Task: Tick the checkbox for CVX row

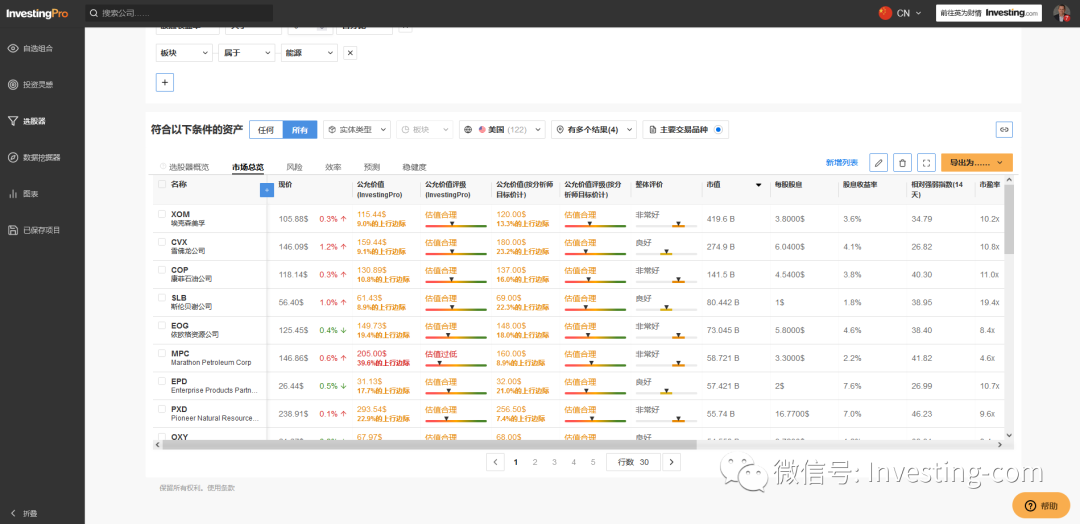Action: pyautogui.click(x=162, y=242)
